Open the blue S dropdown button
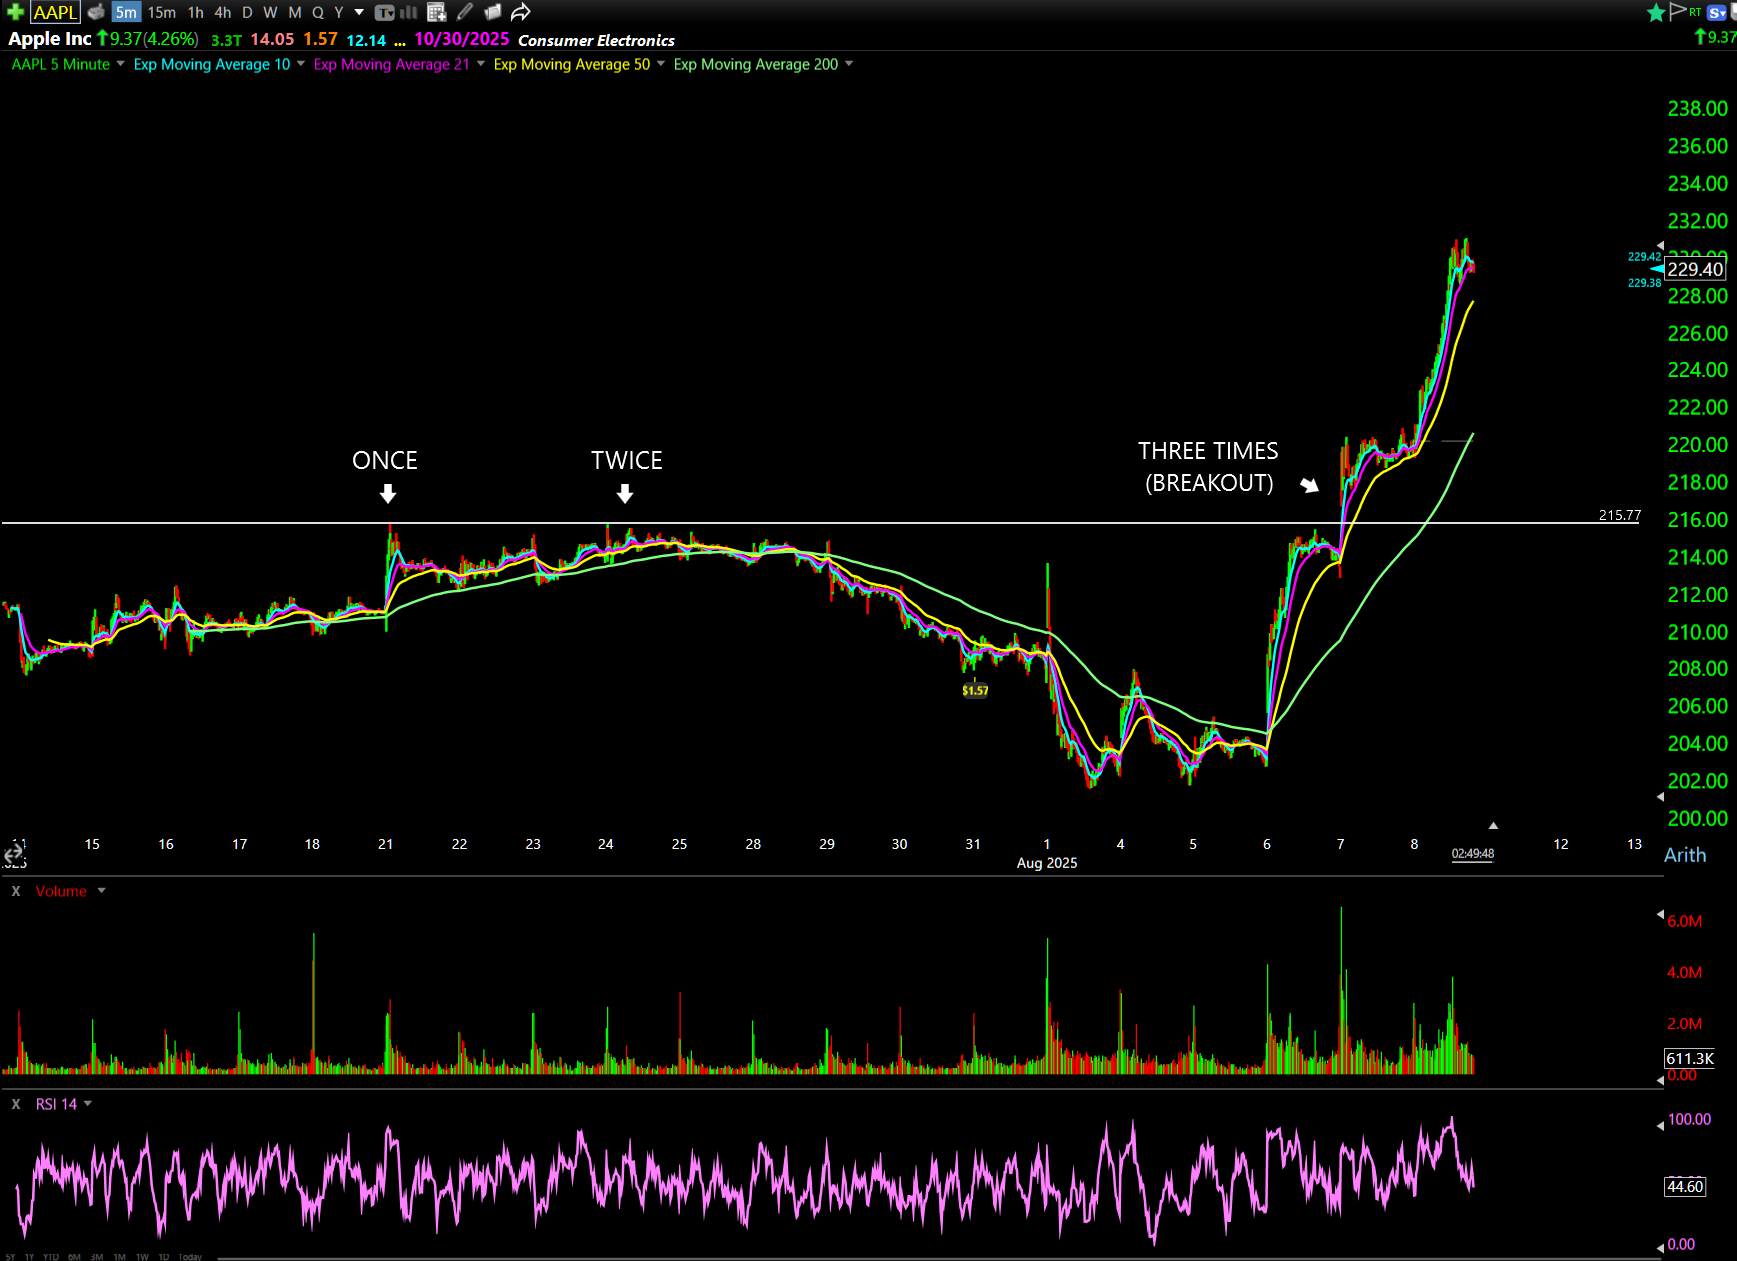The height and width of the screenshot is (1261, 1737). click(x=1717, y=13)
